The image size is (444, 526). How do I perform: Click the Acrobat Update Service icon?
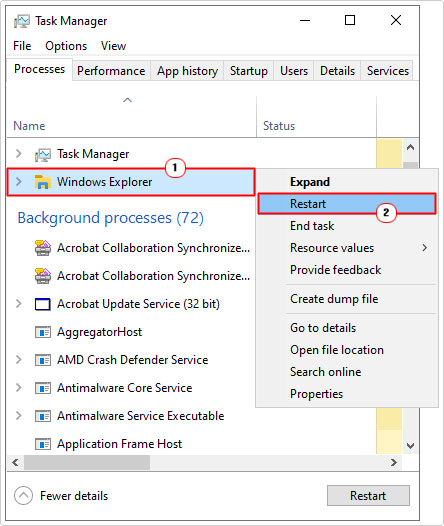pos(43,304)
